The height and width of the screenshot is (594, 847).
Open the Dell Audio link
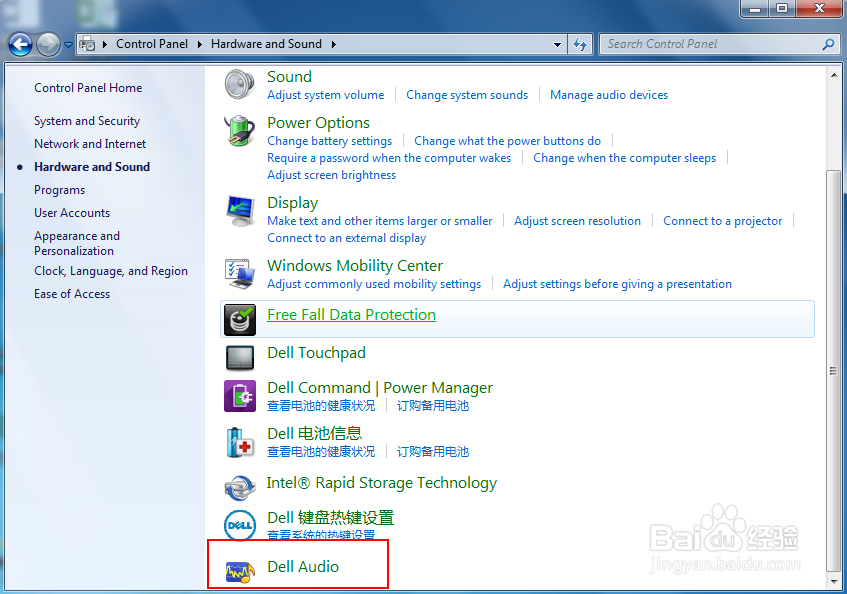[x=303, y=566]
